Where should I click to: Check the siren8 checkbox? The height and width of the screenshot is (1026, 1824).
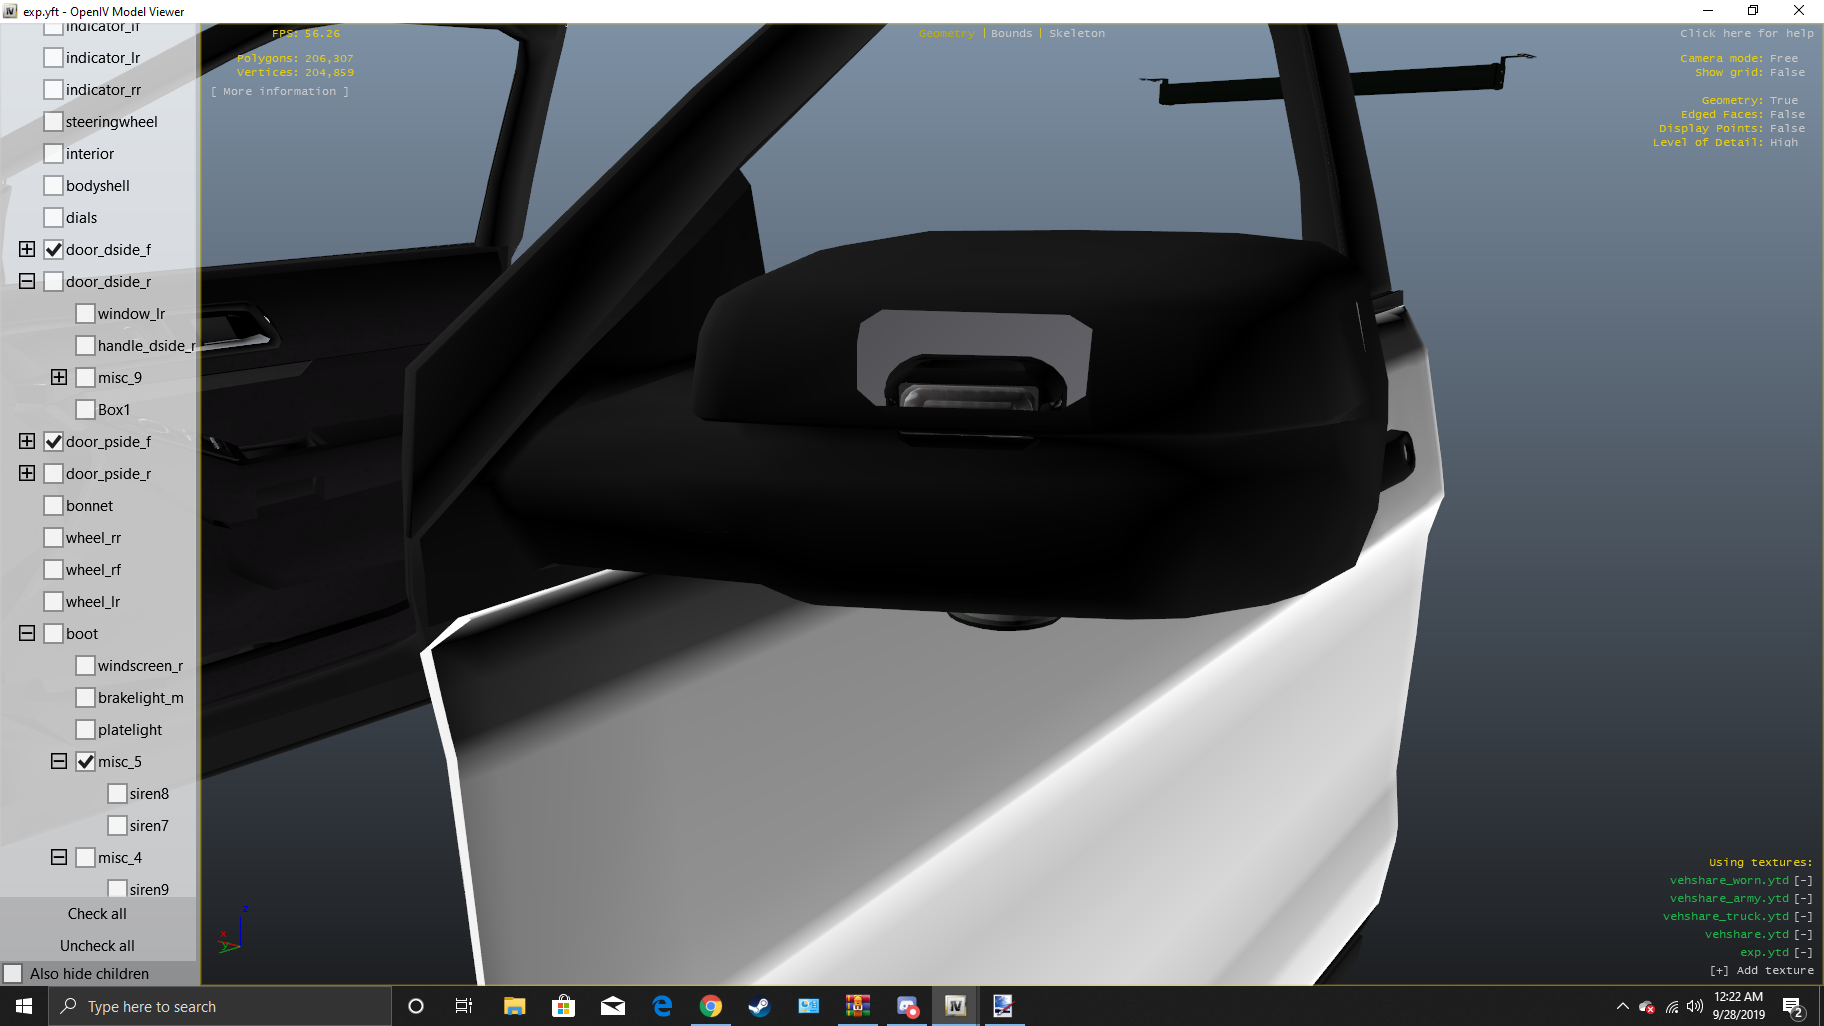click(x=118, y=794)
